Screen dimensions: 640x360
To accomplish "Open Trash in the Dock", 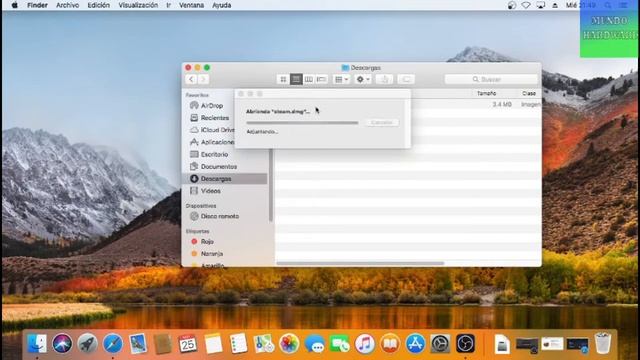I will 602,344.
